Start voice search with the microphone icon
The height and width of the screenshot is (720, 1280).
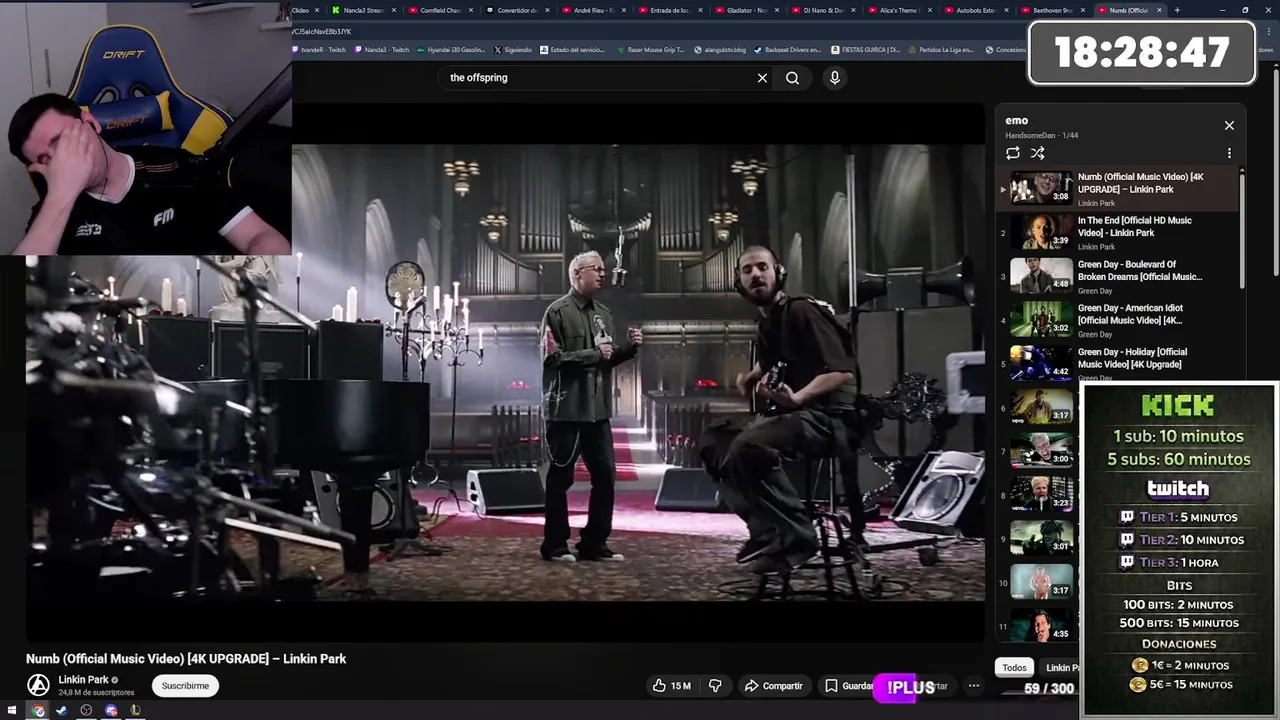point(835,78)
